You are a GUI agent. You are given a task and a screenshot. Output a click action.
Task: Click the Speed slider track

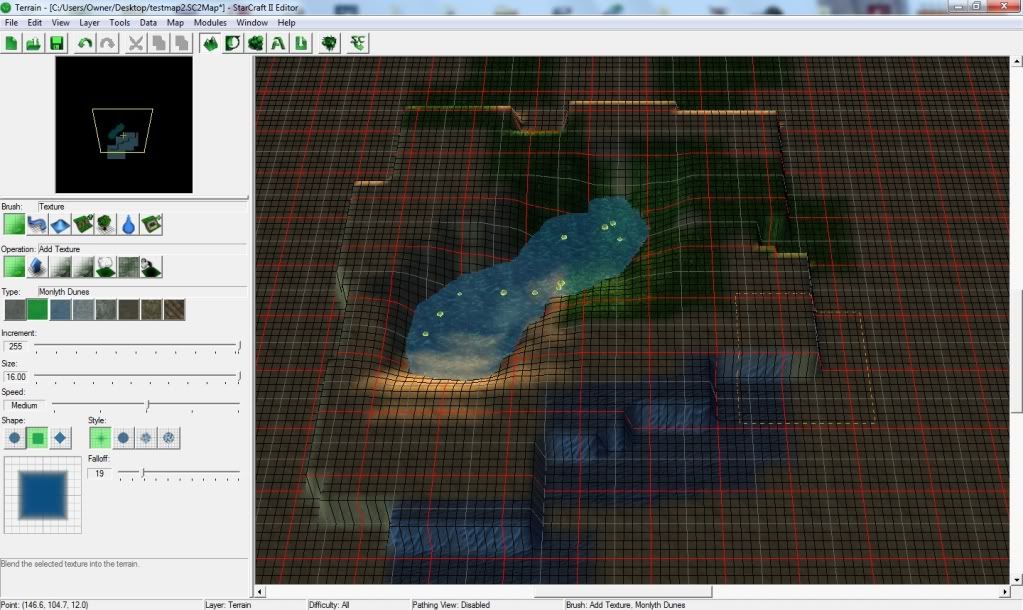[146, 405]
